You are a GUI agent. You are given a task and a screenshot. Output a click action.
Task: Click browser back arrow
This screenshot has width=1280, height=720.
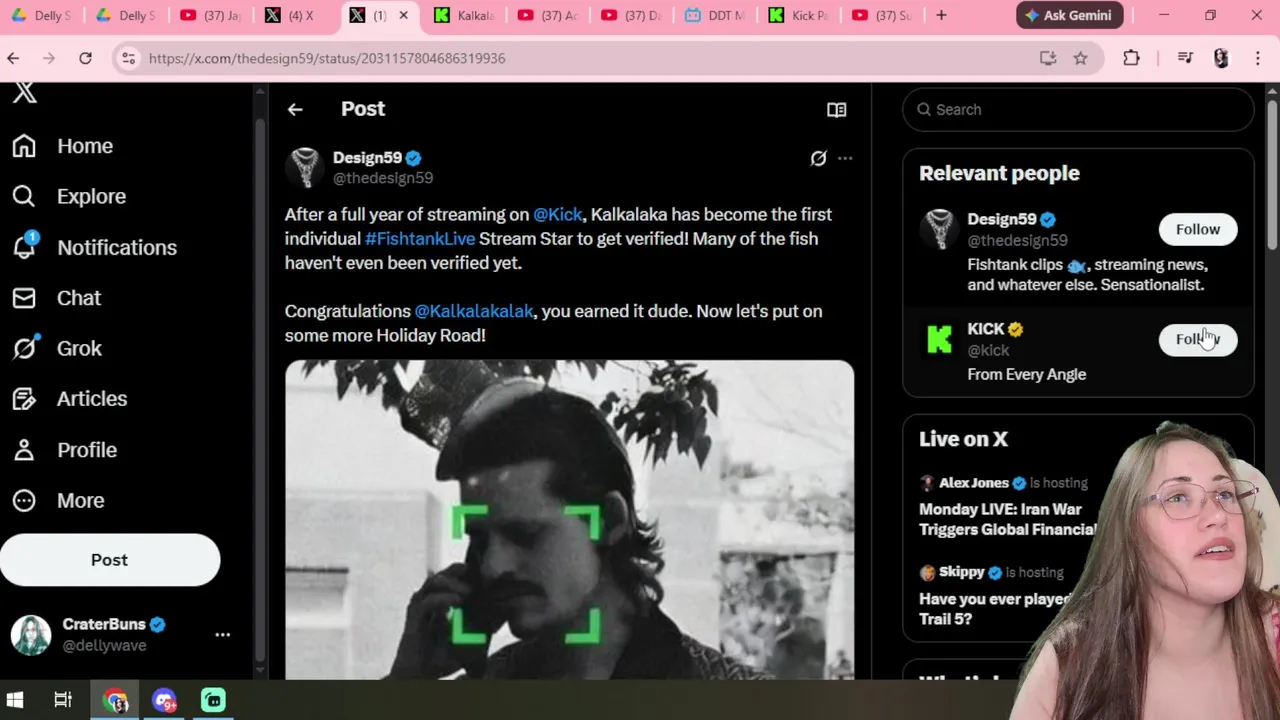(13, 58)
